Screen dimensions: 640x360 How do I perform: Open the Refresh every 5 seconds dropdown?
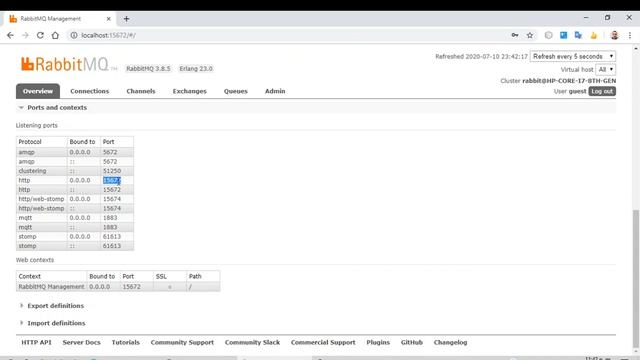[x=573, y=56]
